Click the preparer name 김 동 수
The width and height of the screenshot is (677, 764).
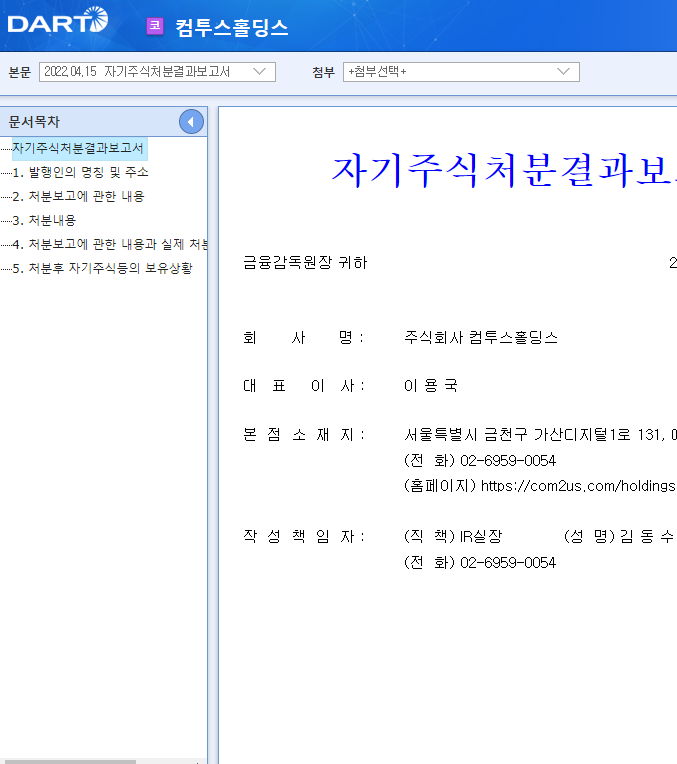coord(647,536)
